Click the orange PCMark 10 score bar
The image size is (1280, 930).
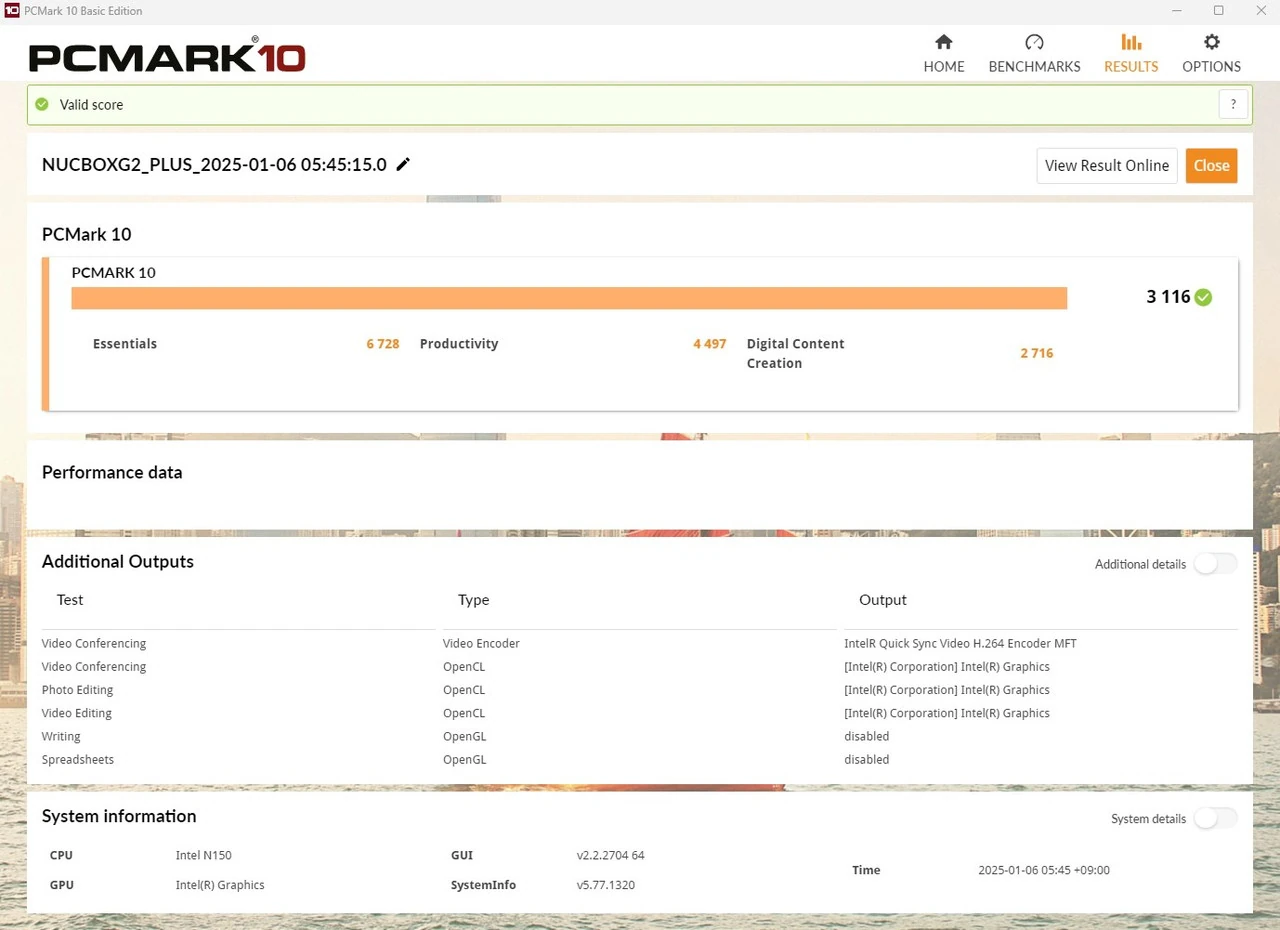(x=569, y=298)
